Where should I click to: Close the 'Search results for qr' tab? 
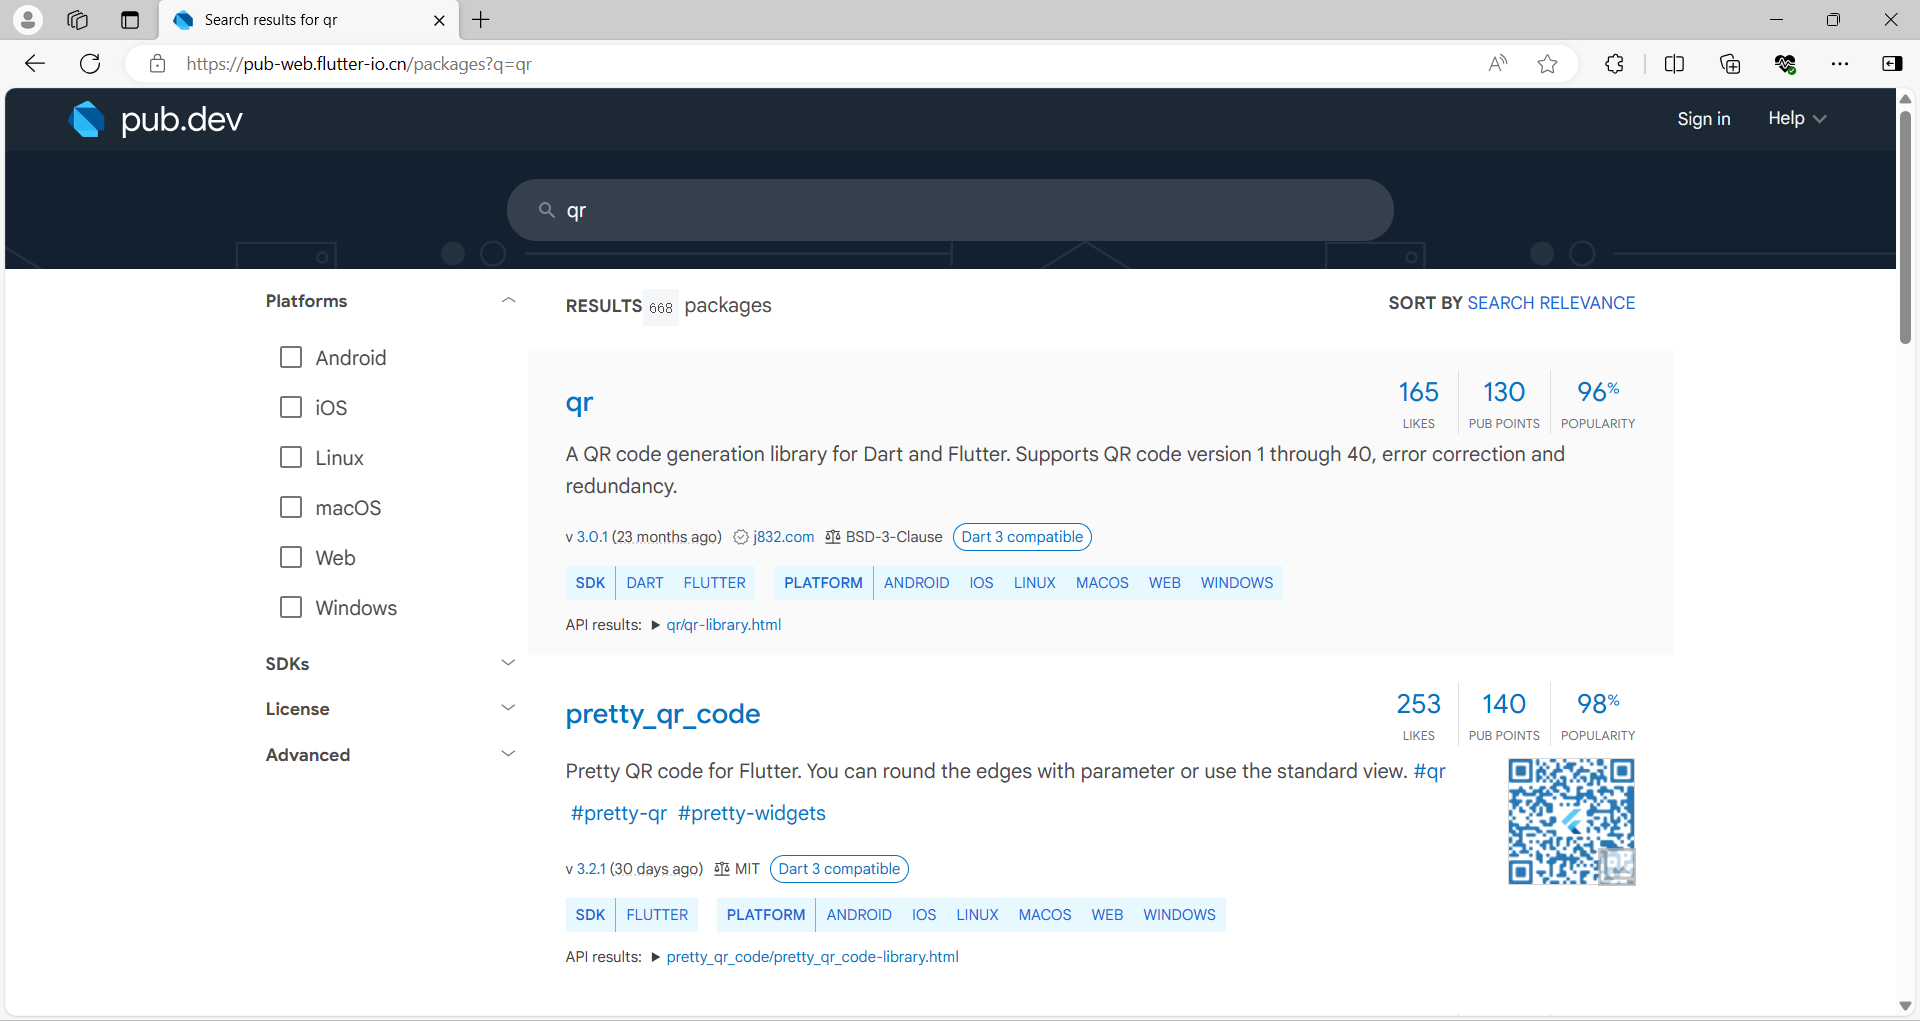[439, 20]
